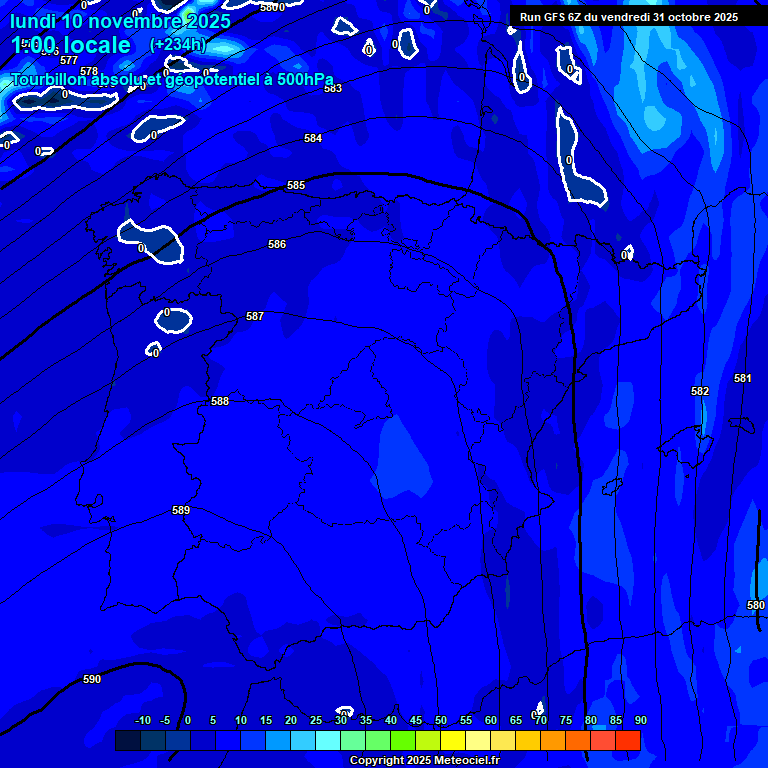Click the yellow legend swatch below 50
This screenshot has width=768, height=768.
453,741
